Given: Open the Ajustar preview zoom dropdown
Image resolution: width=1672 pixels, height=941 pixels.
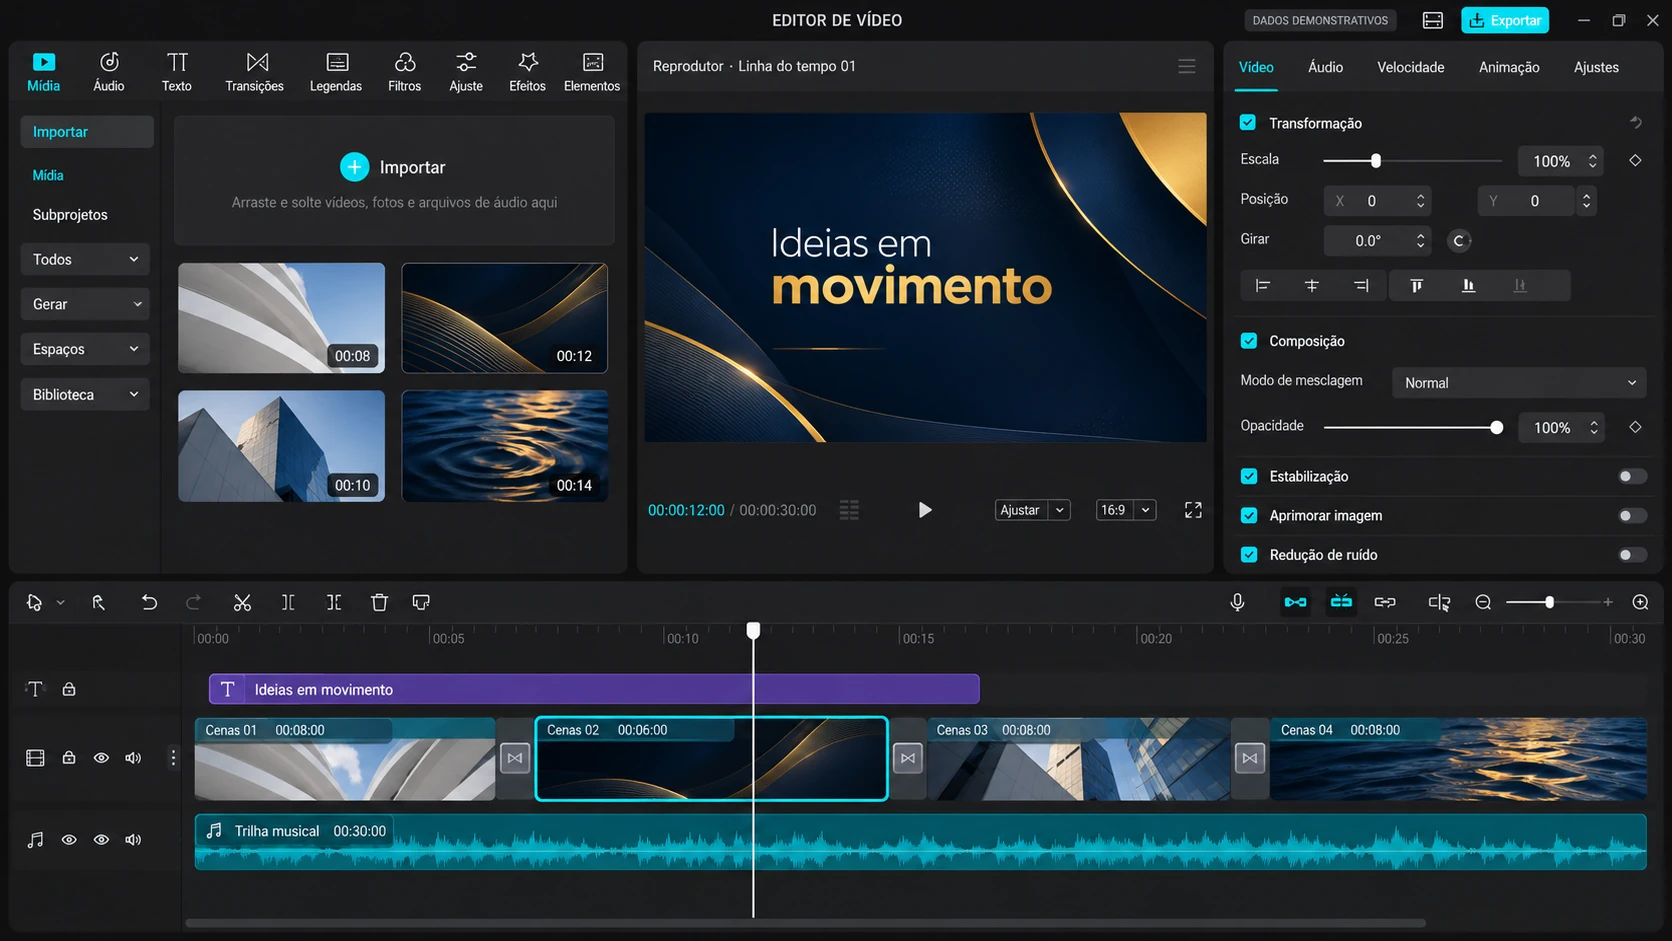Looking at the screenshot, I should pos(1033,510).
